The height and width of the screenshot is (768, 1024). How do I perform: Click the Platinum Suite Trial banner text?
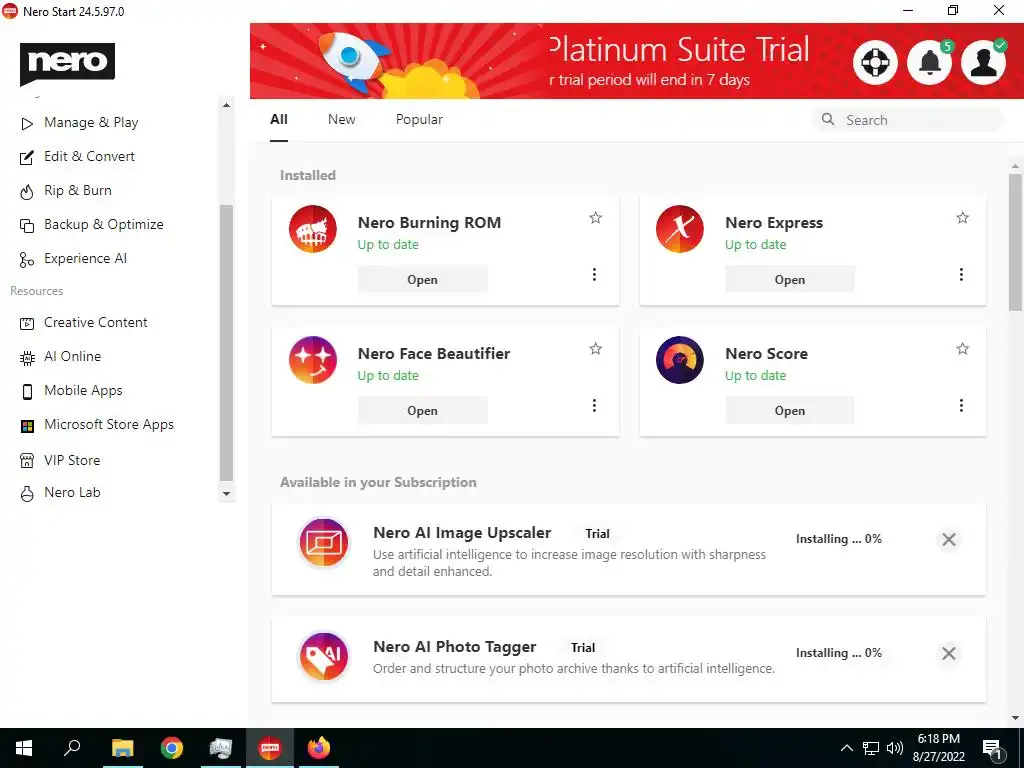[x=679, y=50]
